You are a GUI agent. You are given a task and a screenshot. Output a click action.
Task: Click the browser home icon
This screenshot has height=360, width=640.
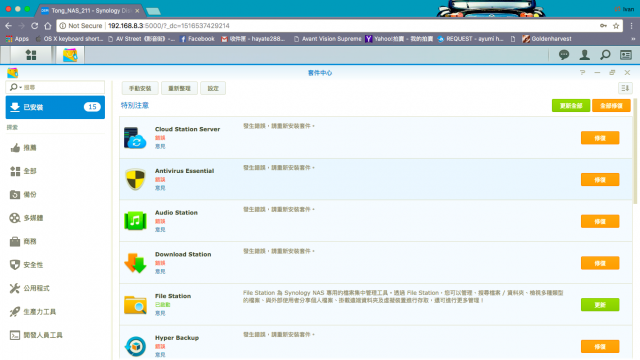click(x=48, y=26)
